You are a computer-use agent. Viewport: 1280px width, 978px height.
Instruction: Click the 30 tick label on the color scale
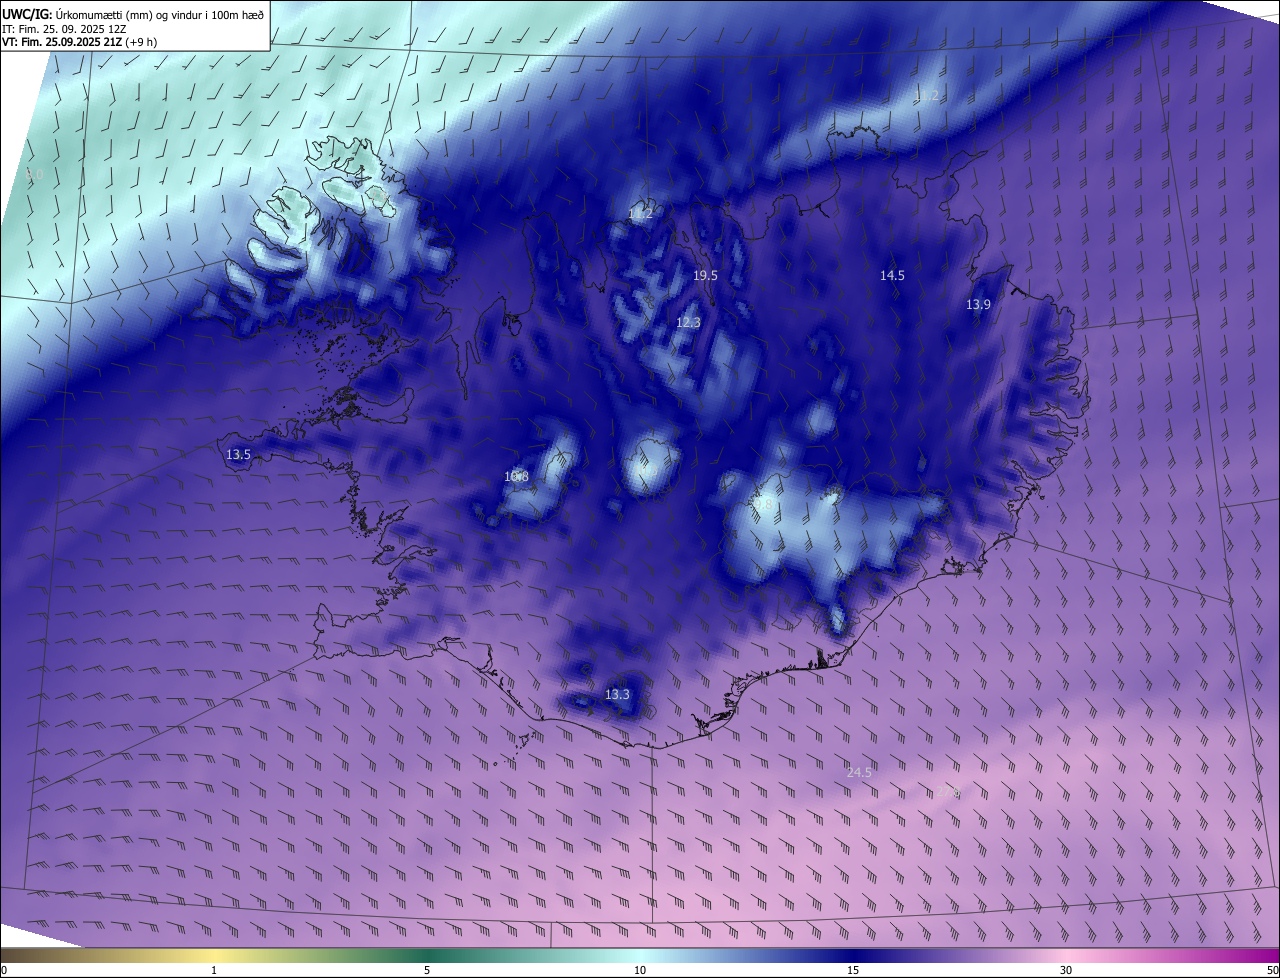[1066, 970]
